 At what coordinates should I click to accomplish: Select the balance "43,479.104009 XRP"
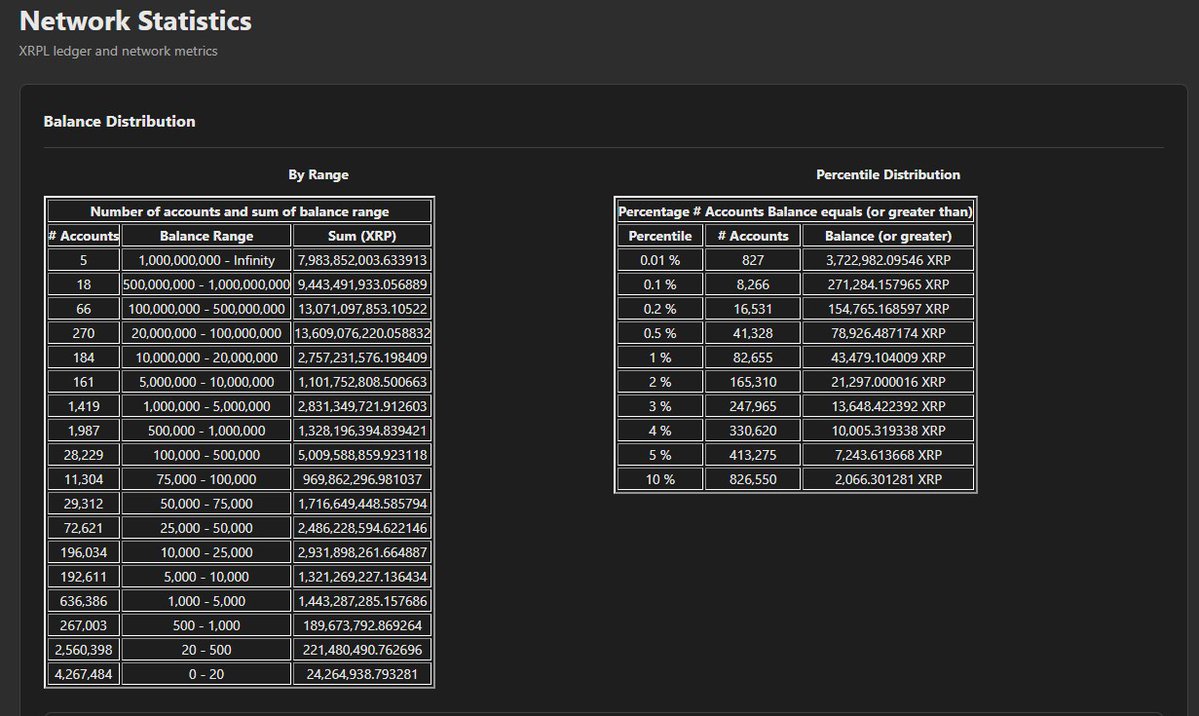(888, 358)
